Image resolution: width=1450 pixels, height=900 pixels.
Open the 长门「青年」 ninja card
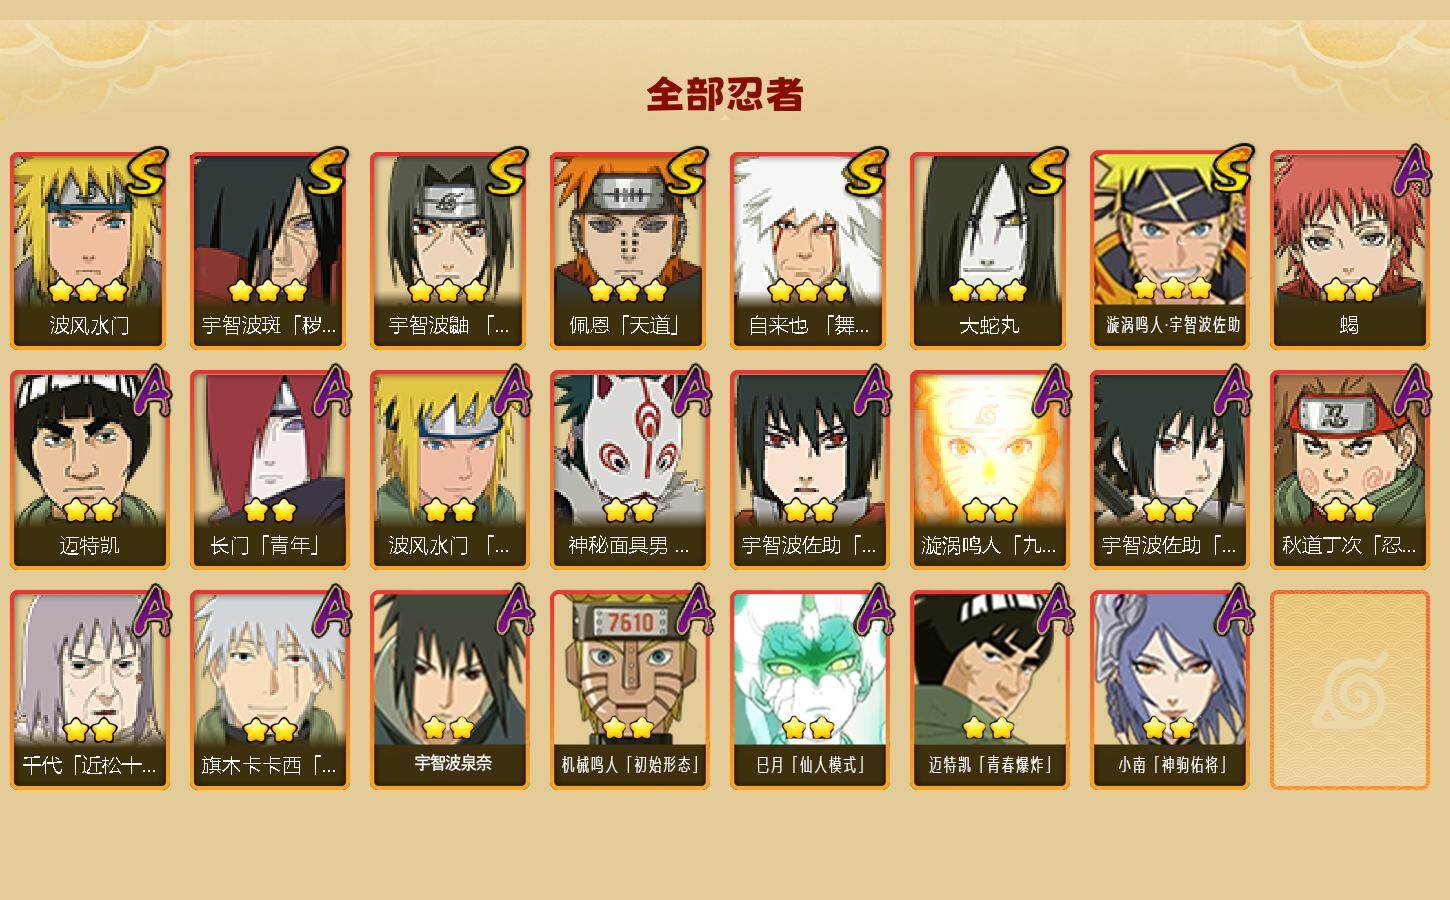(269, 470)
